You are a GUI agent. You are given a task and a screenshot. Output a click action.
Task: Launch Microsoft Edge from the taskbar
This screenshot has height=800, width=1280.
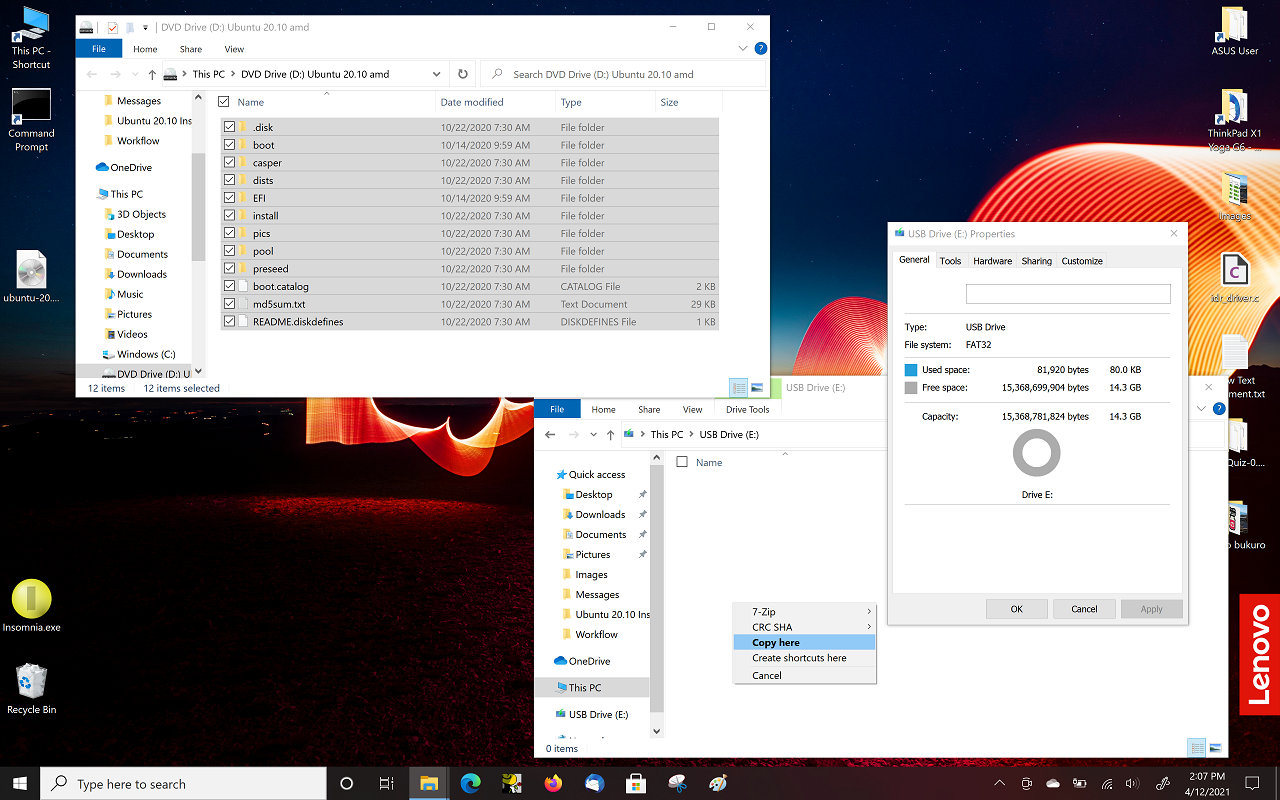click(470, 783)
